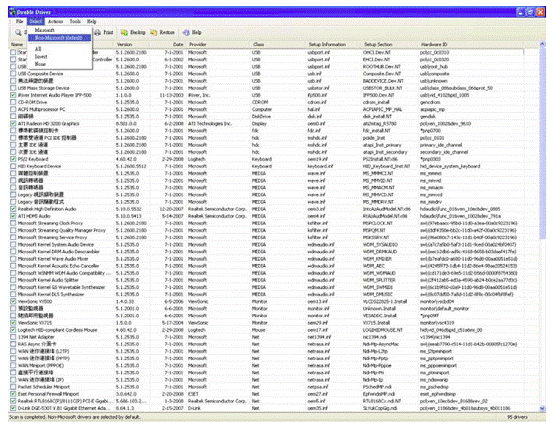Click the ifp500.inf setup information cell
Image resolution: width=554 pixels, height=427 pixels.
pos(317,95)
